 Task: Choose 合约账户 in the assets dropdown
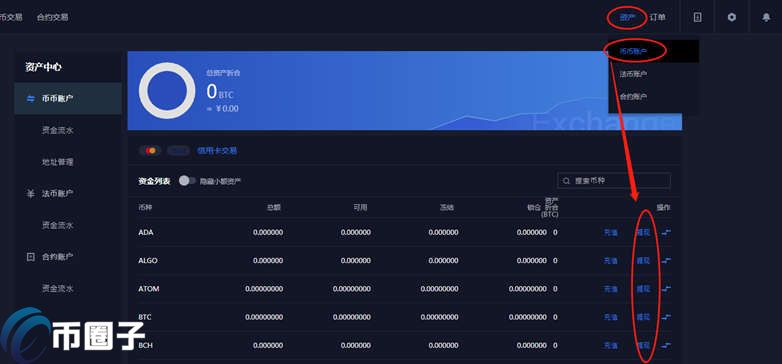633,96
